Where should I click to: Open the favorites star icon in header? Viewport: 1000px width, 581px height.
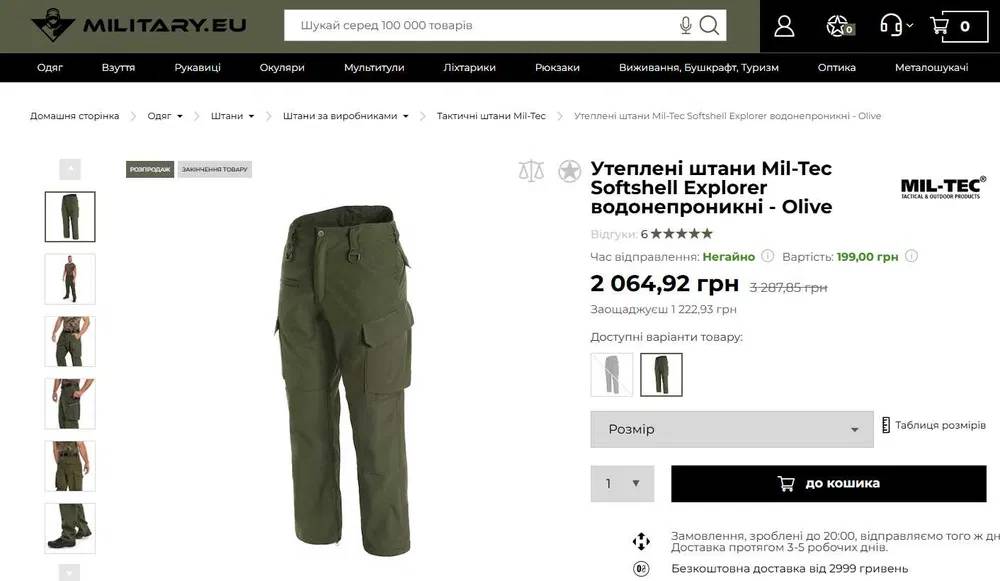(839, 26)
